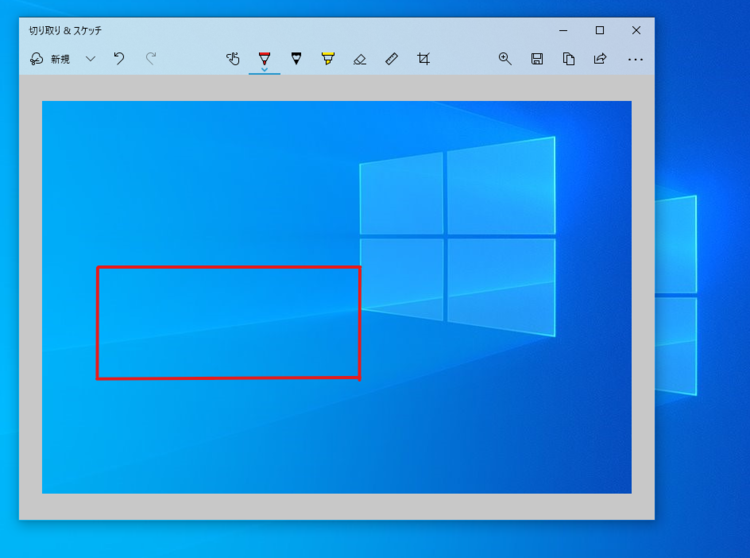This screenshot has height=558, width=750.
Task: Expand the dropdown arrow beside 新規
Action: (90, 59)
